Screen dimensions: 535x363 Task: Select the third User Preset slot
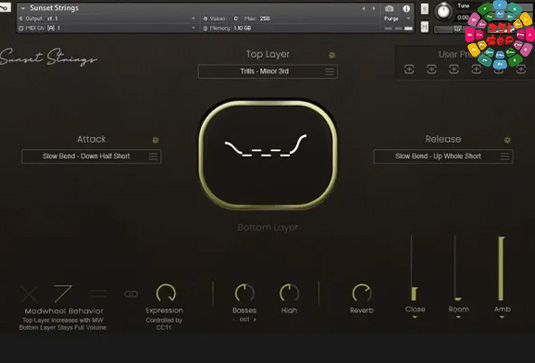[x=454, y=69]
